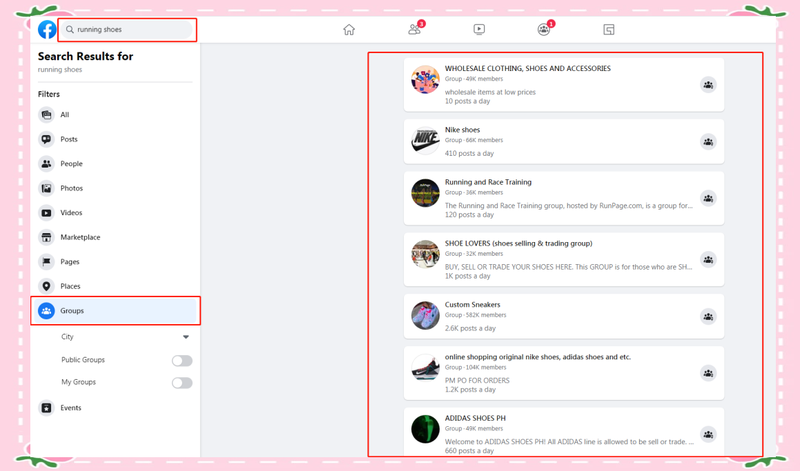This screenshot has height=471, width=800.
Task: Click the blue Groups filter icon
Action: 46,311
